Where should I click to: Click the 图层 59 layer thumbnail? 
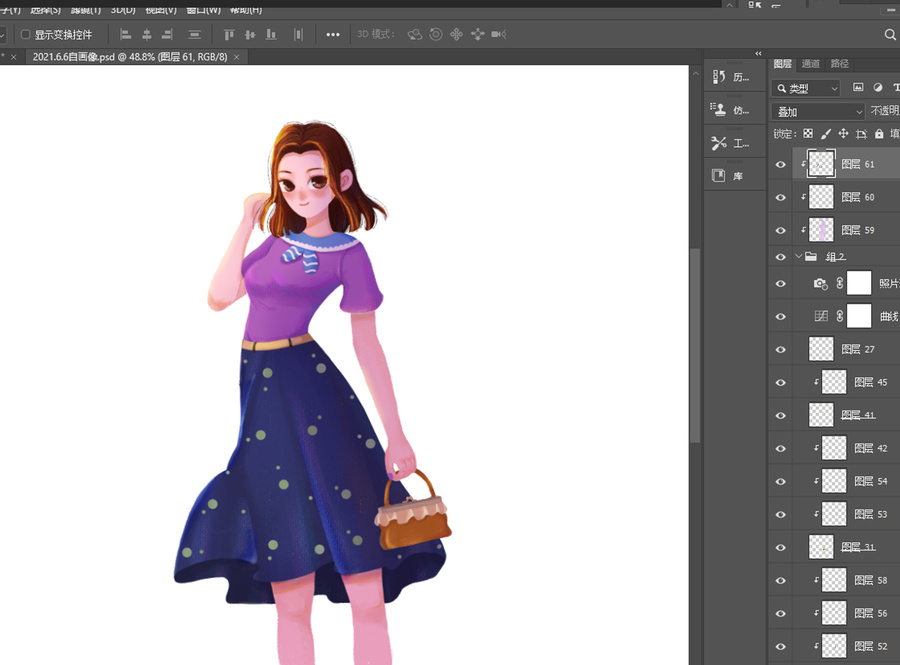coord(821,230)
